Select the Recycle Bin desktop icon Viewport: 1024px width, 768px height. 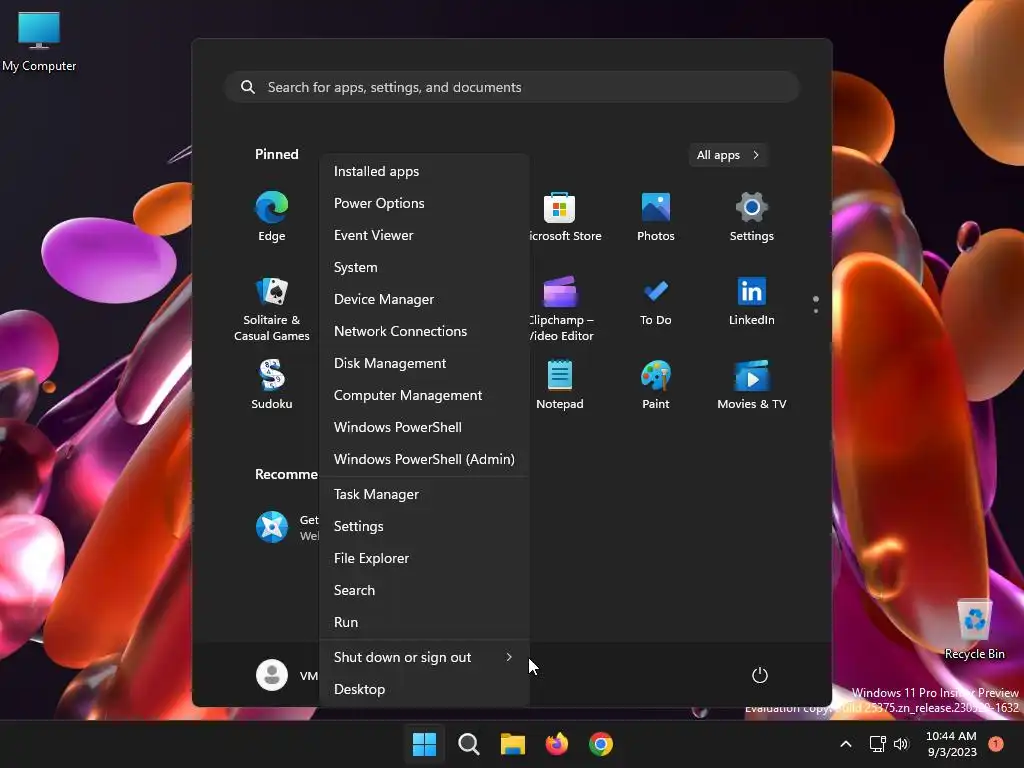coord(974,629)
